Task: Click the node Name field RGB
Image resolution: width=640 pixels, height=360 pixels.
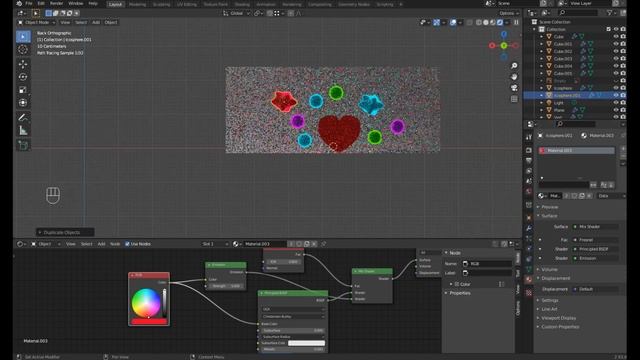Action: coord(487,264)
